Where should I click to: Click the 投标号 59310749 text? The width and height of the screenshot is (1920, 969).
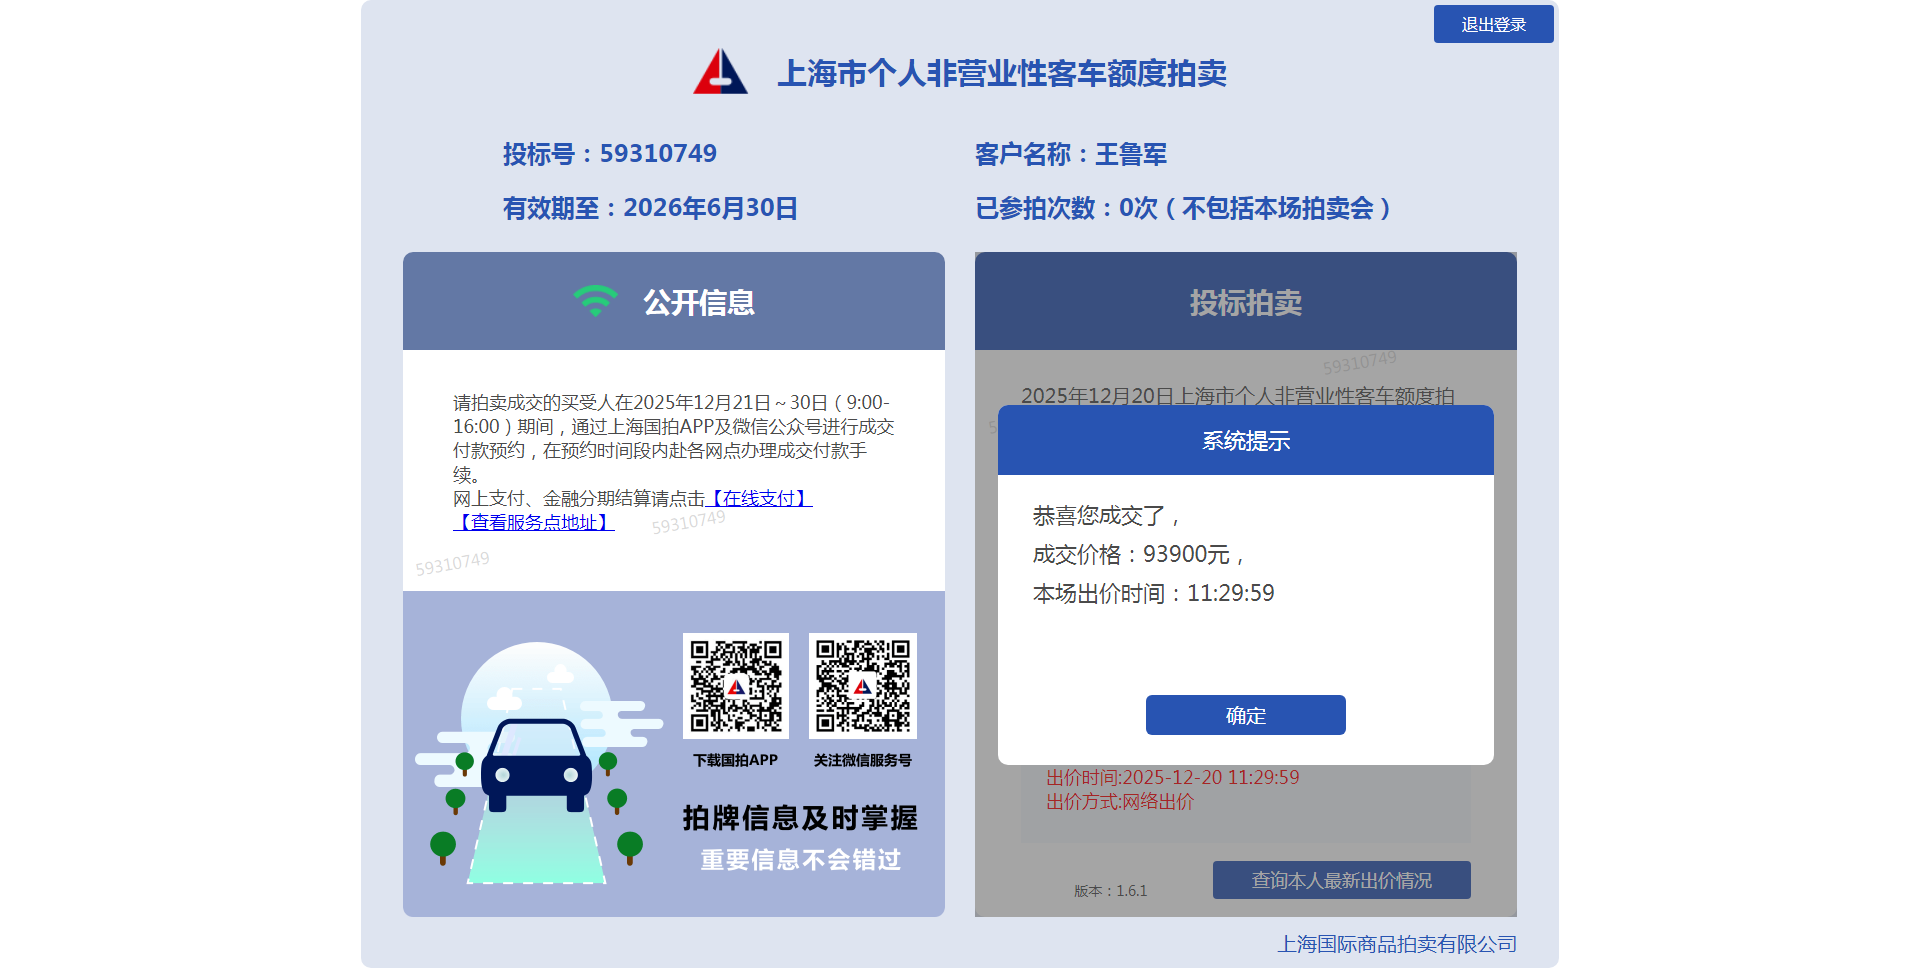(x=609, y=154)
